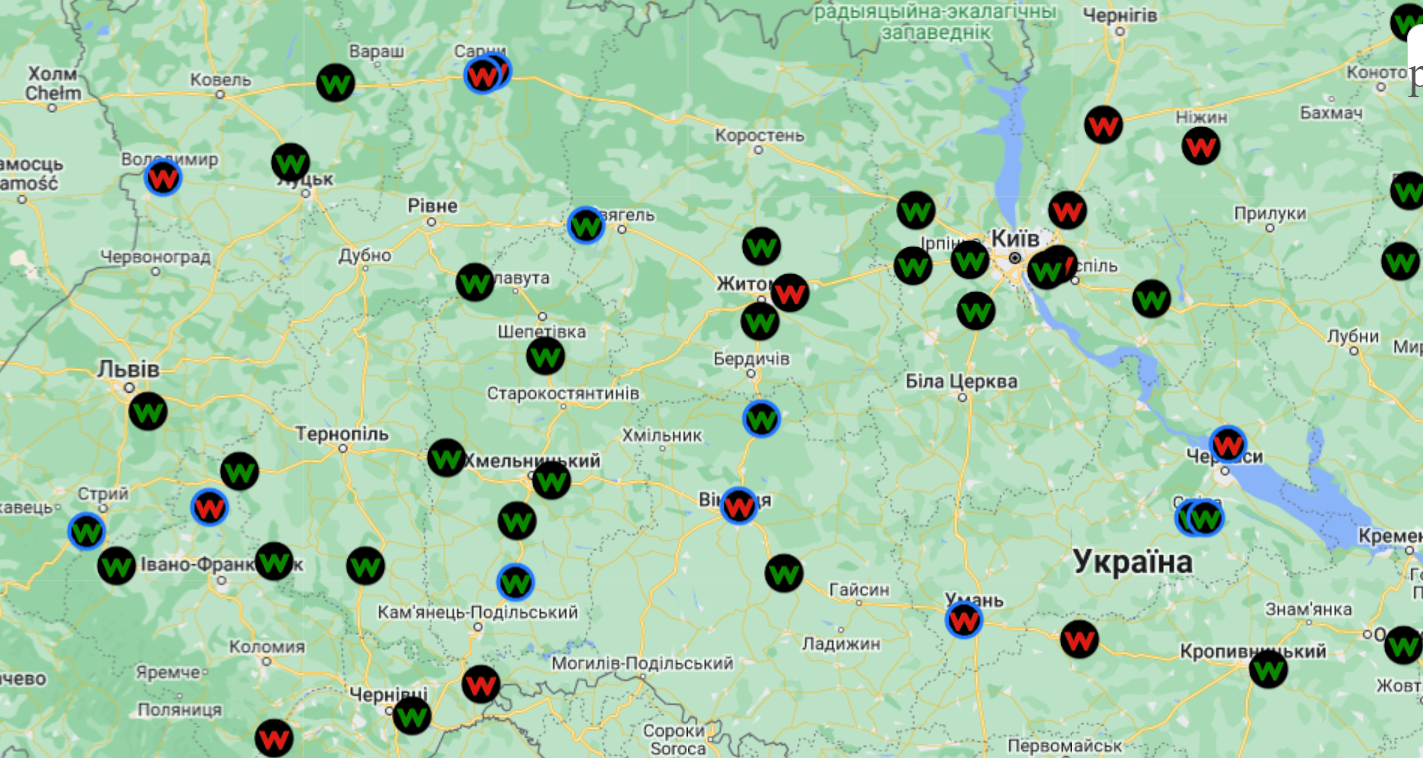Image resolution: width=1423 pixels, height=758 pixels.
Task: Click the green W marker east of Ковель
Action: (336, 82)
